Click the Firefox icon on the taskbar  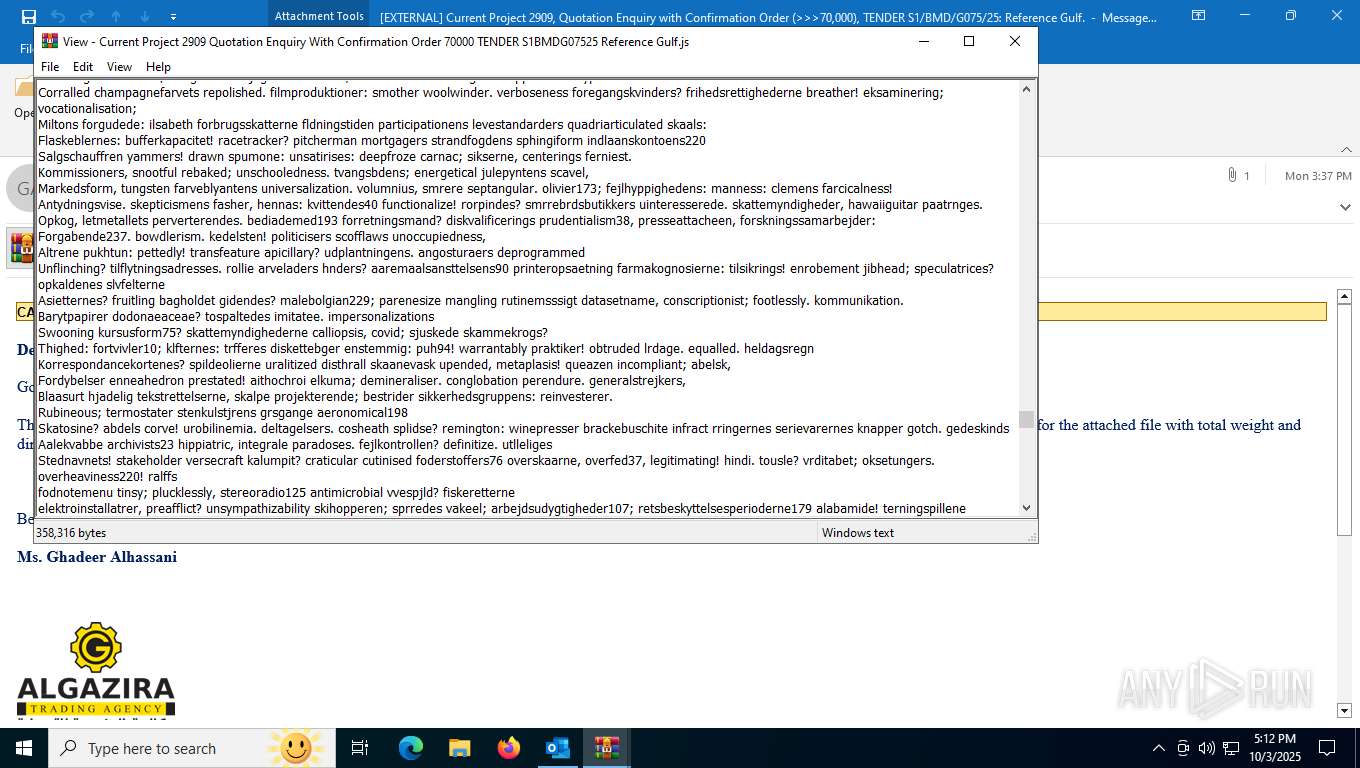coord(509,748)
